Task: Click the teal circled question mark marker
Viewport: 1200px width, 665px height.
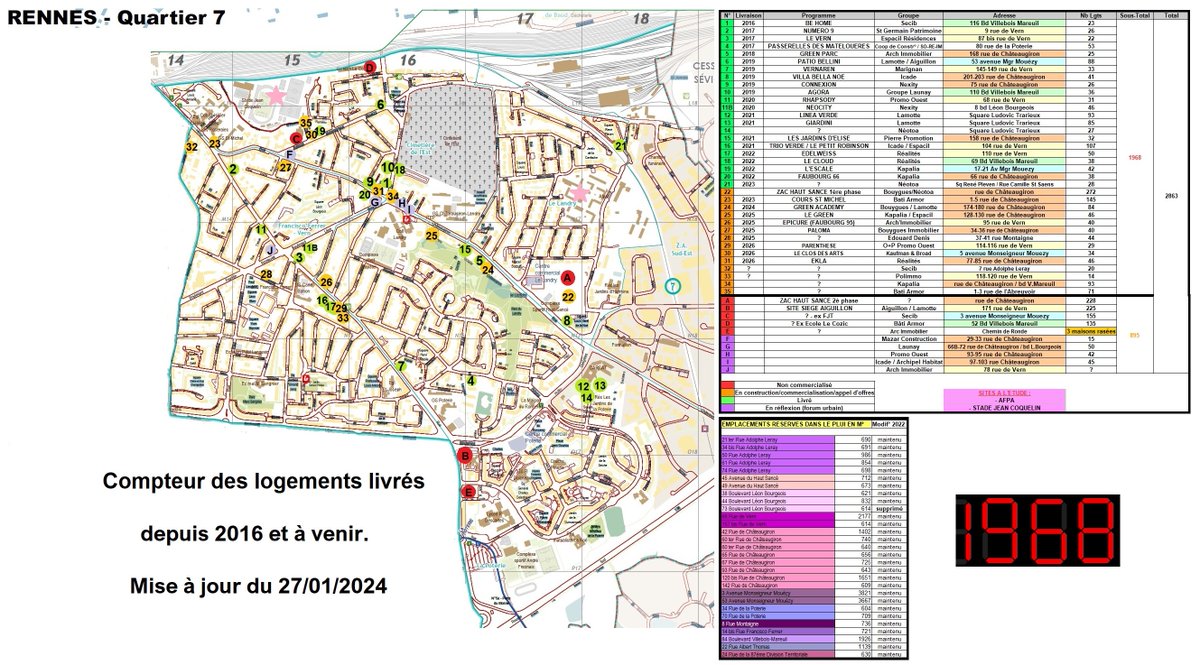Action: (672, 286)
